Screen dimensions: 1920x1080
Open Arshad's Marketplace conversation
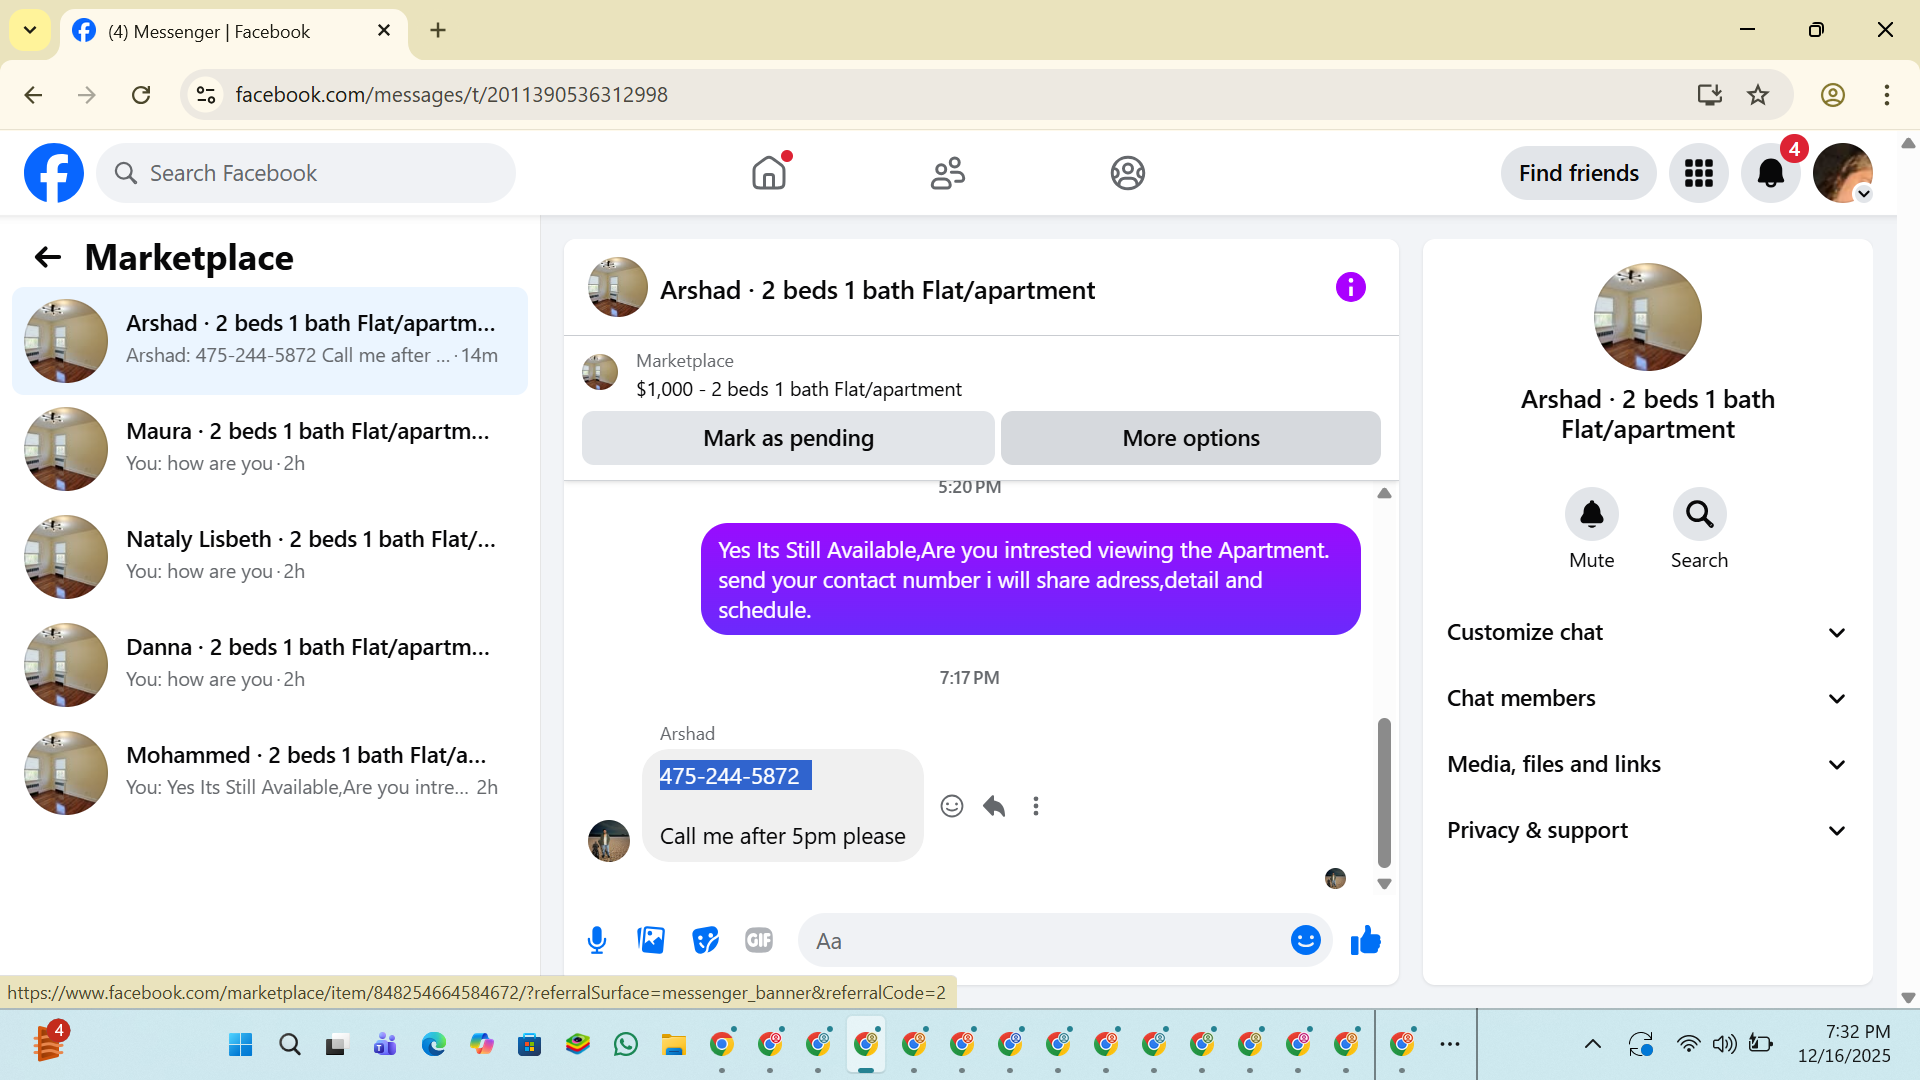click(x=270, y=341)
